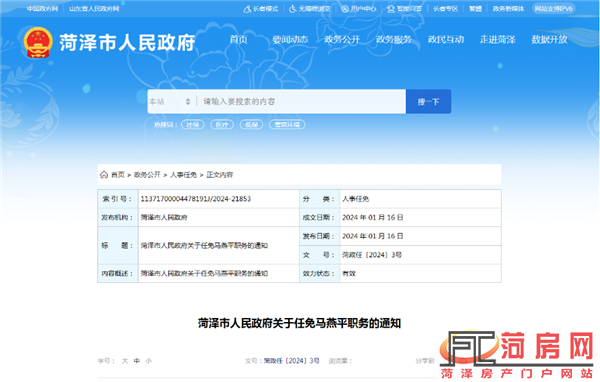Switch to traditional Chinese 繁體
Screen dimensions: 600x382
475,9
